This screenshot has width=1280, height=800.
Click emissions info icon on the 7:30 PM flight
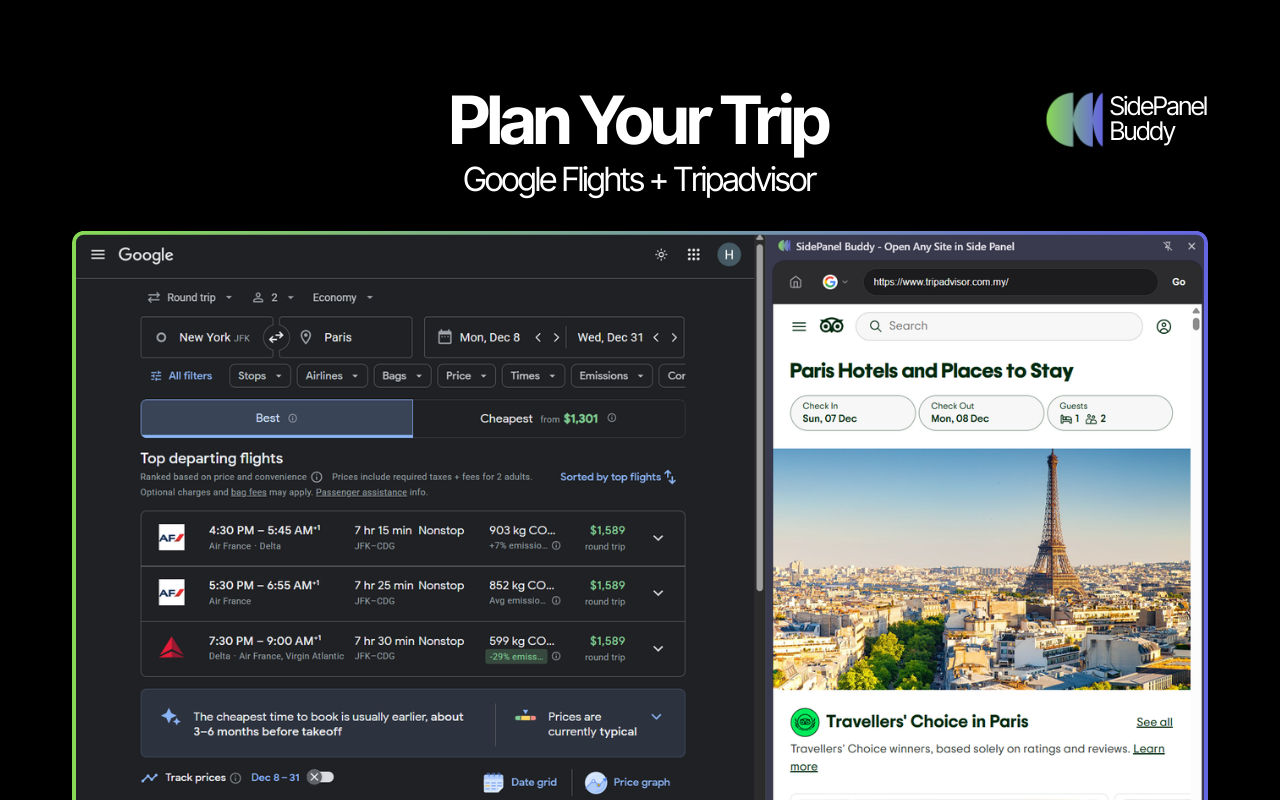pos(556,657)
